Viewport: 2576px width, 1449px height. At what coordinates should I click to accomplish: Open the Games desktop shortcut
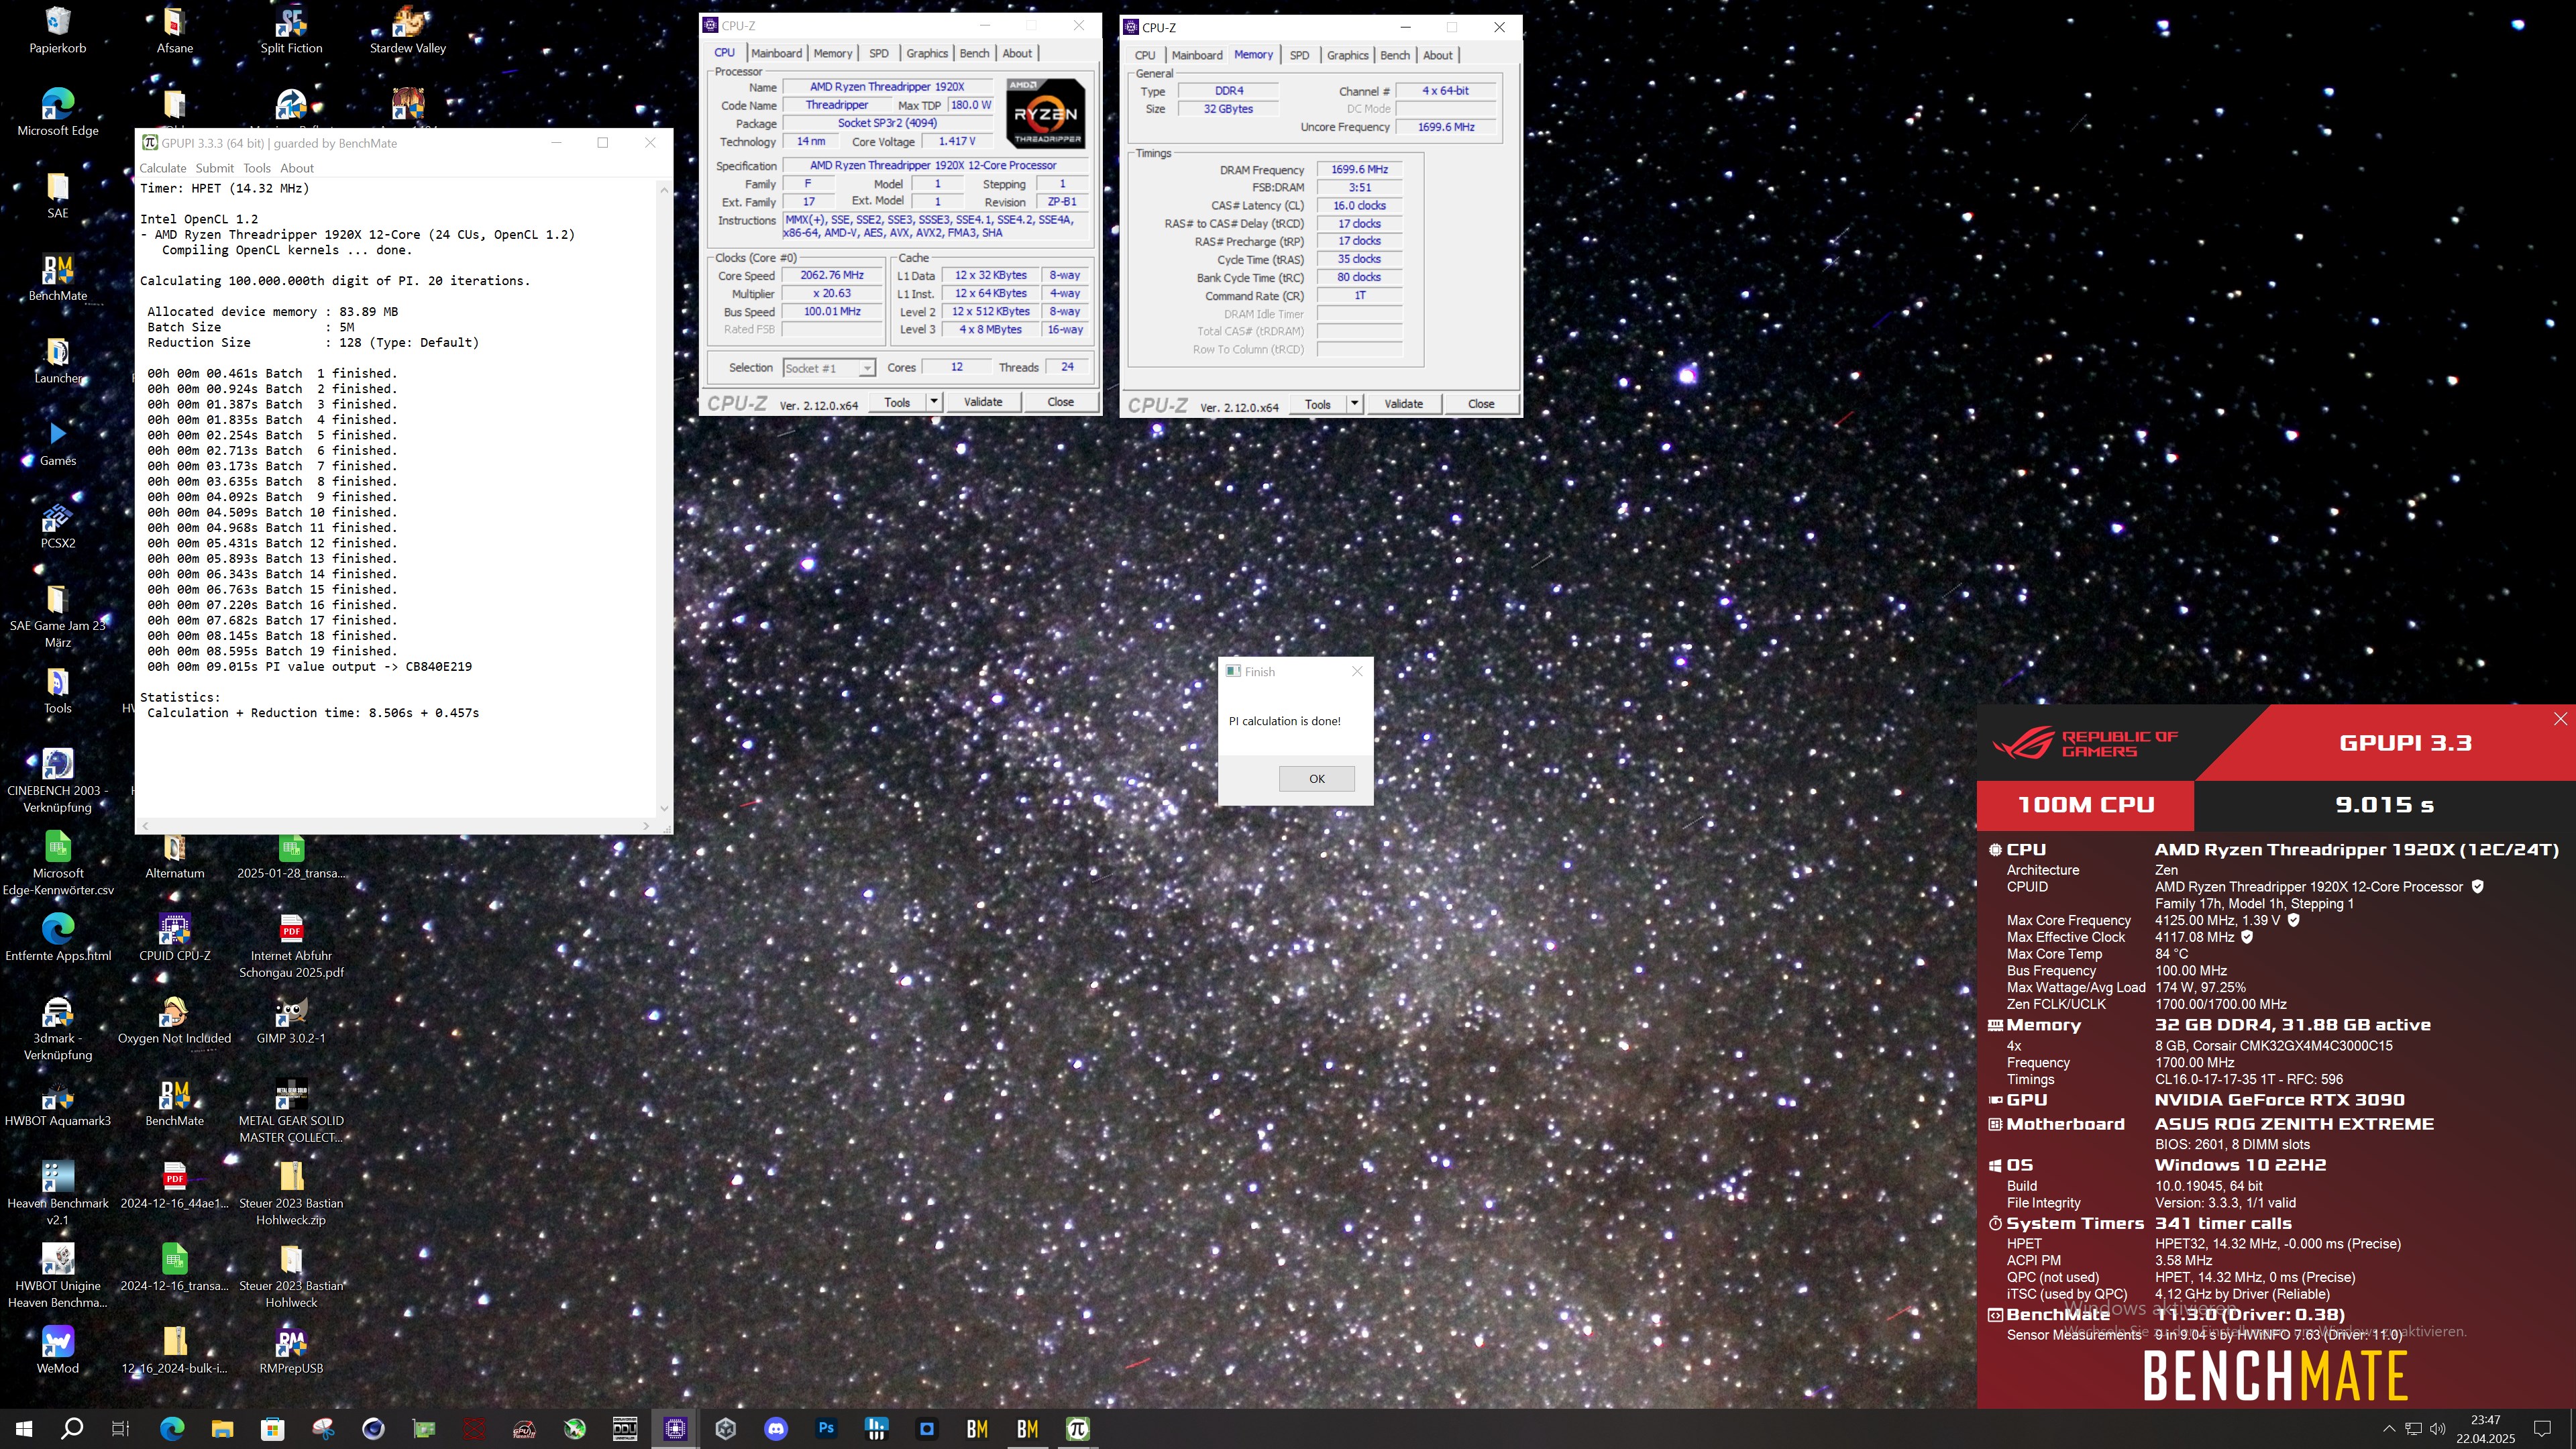[x=58, y=442]
